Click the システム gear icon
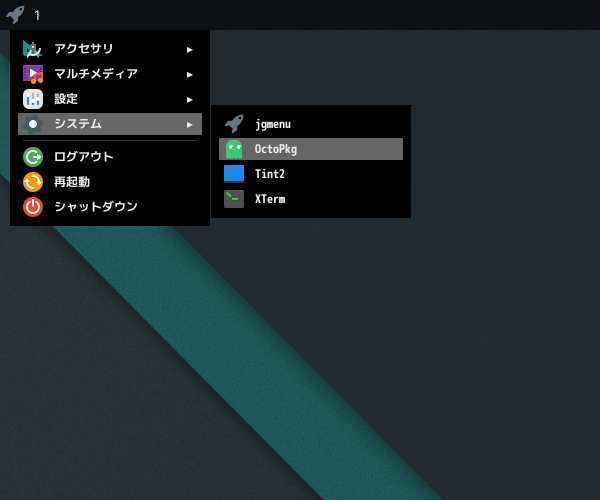 click(x=33, y=124)
